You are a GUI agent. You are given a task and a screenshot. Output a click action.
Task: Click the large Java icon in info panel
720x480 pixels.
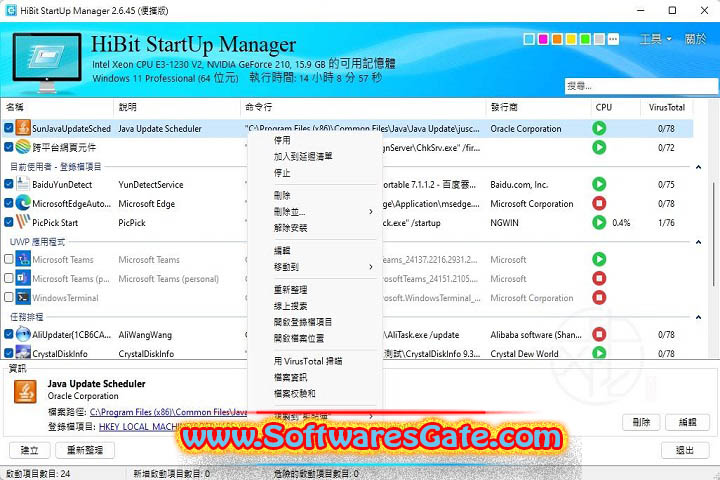pyautogui.click(x=25, y=392)
